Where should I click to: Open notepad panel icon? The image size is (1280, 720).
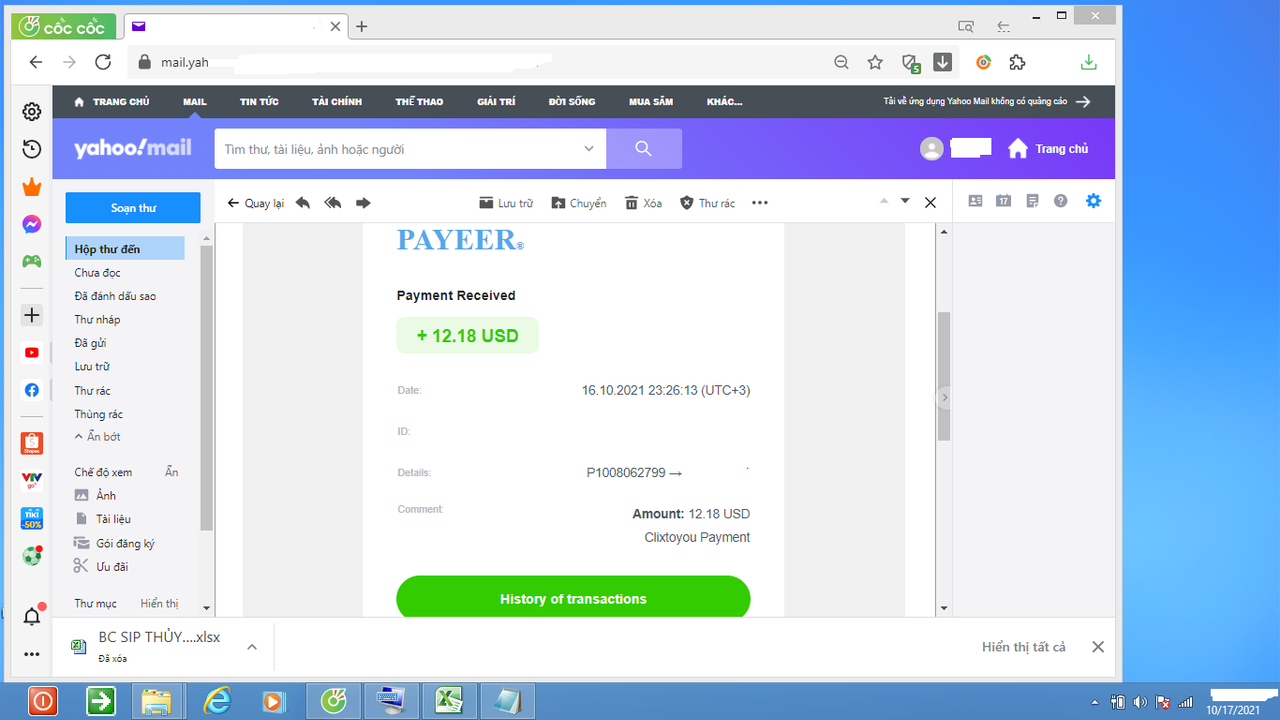click(1033, 201)
